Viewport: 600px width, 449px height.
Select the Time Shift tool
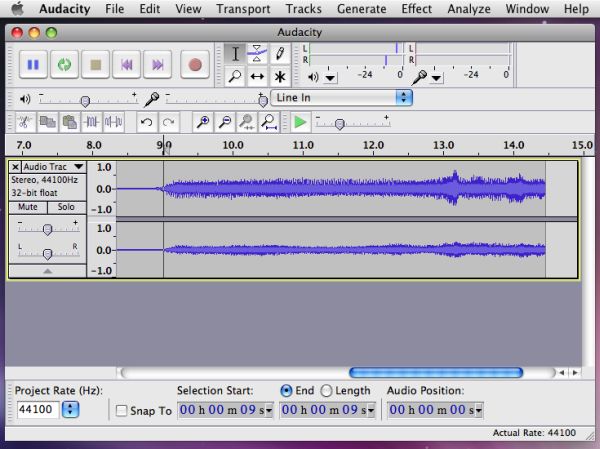[257, 76]
